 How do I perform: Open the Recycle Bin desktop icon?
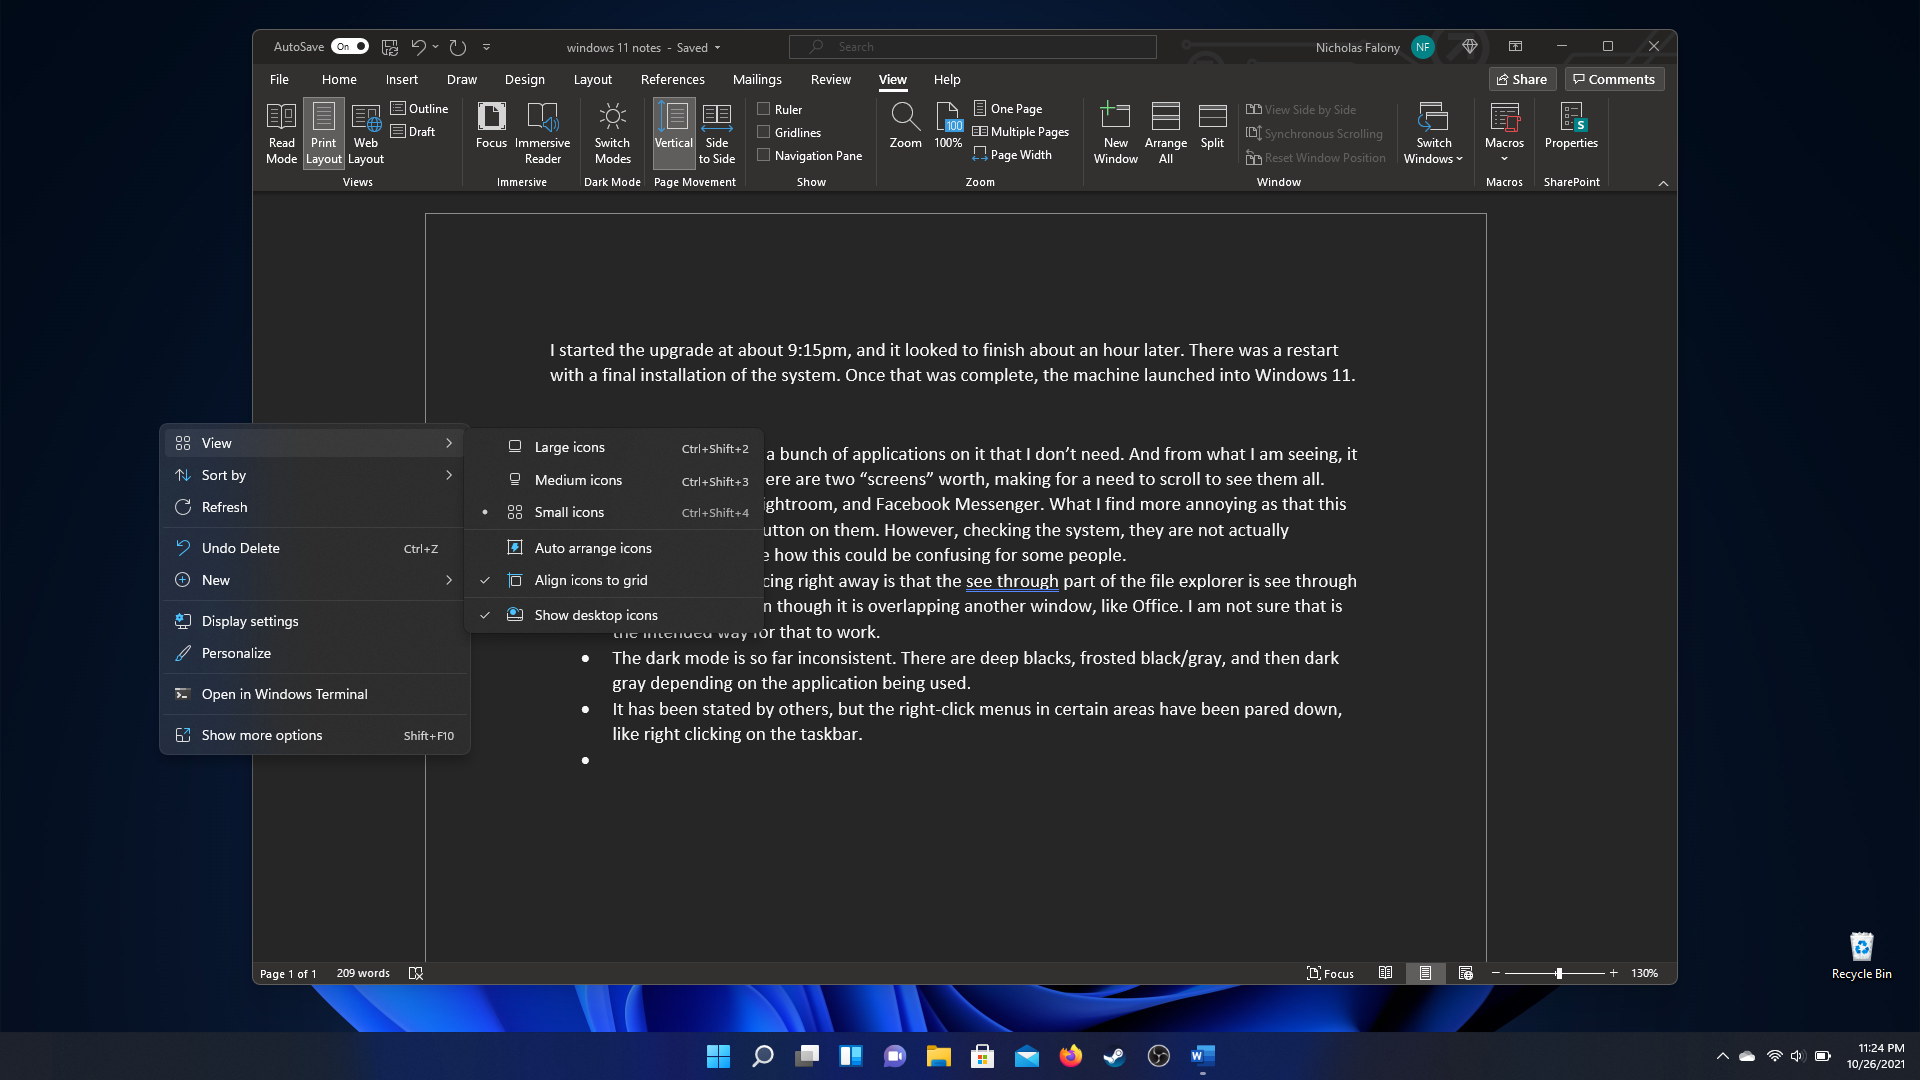click(x=1861, y=955)
